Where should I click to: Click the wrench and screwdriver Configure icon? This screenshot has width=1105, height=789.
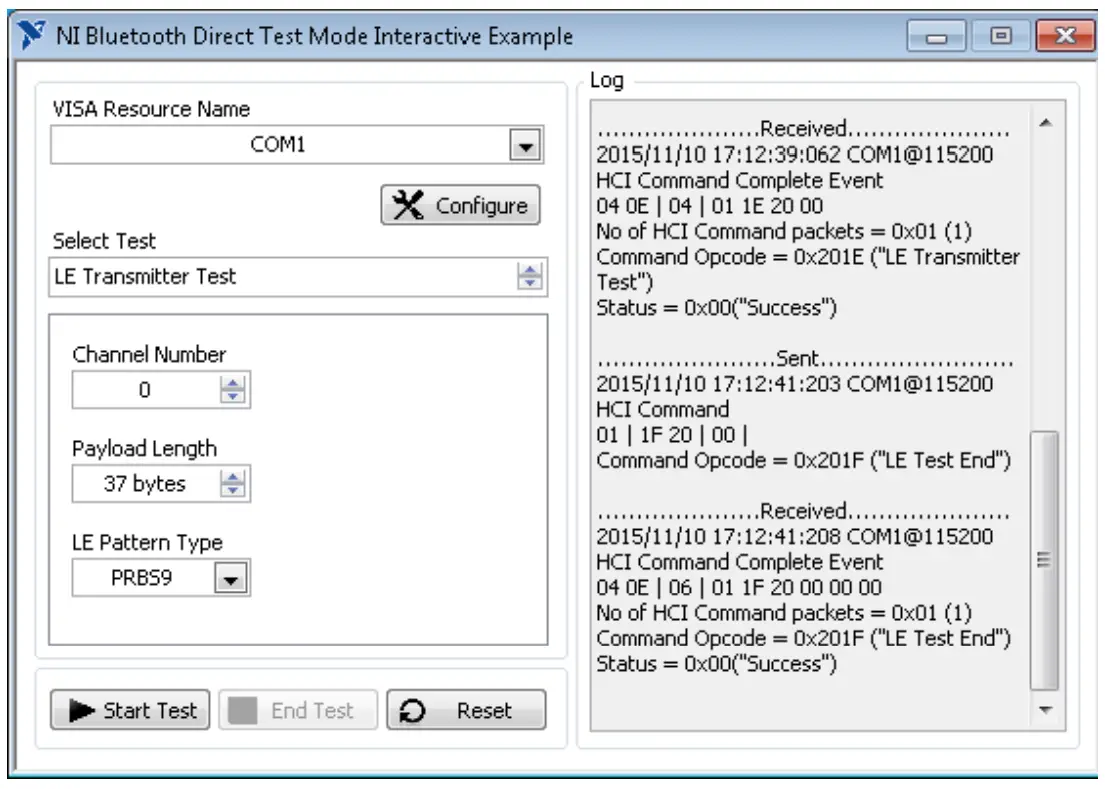click(408, 205)
